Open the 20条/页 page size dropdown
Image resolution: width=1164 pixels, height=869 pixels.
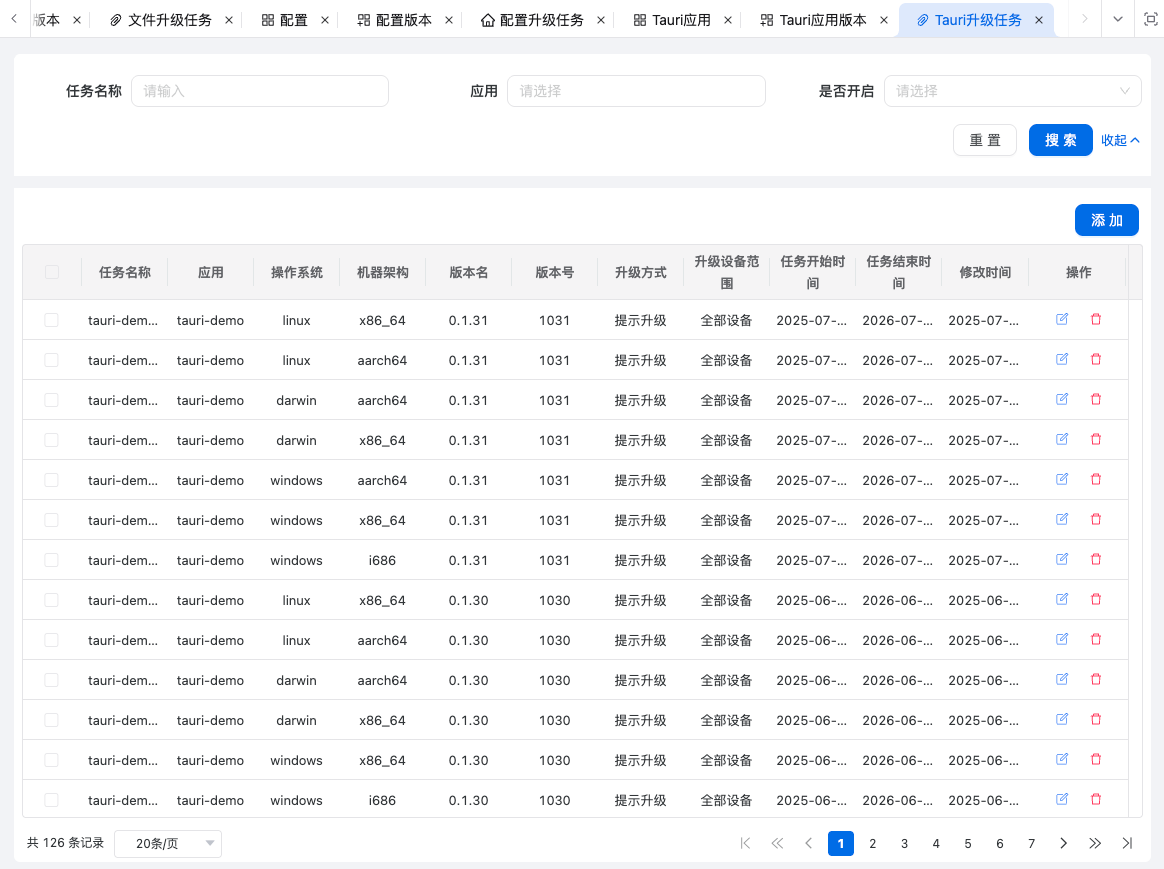click(x=168, y=843)
